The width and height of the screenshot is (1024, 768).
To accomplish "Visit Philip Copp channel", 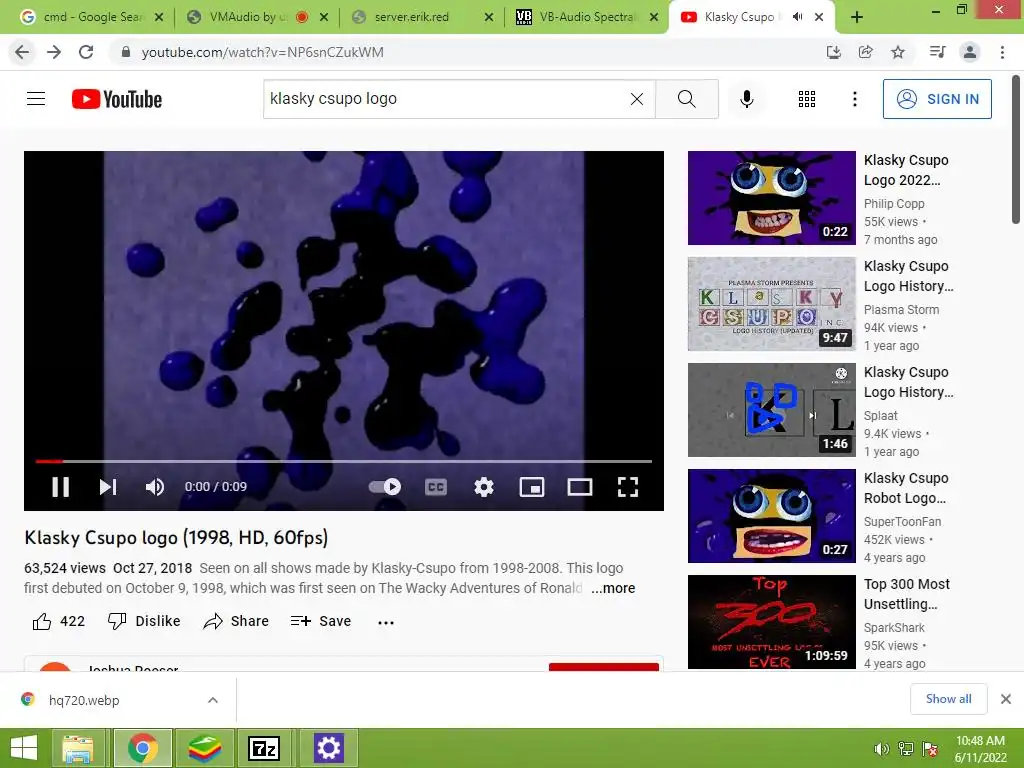I will (894, 204).
